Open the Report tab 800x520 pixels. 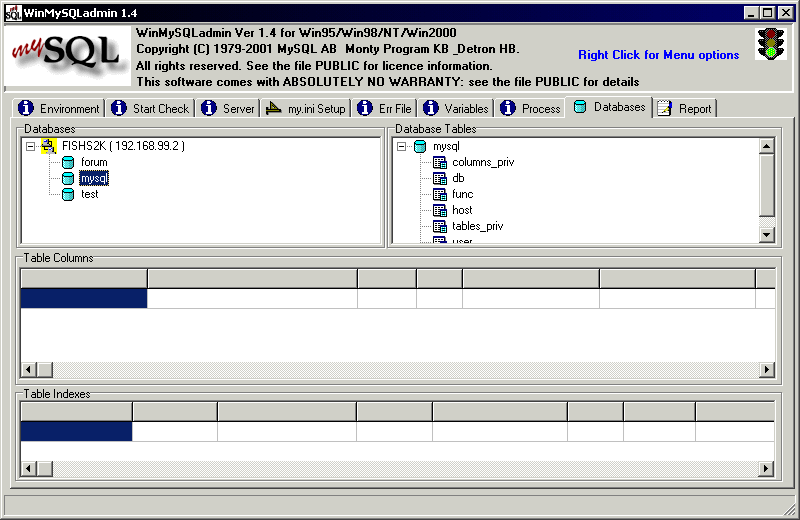(685, 108)
